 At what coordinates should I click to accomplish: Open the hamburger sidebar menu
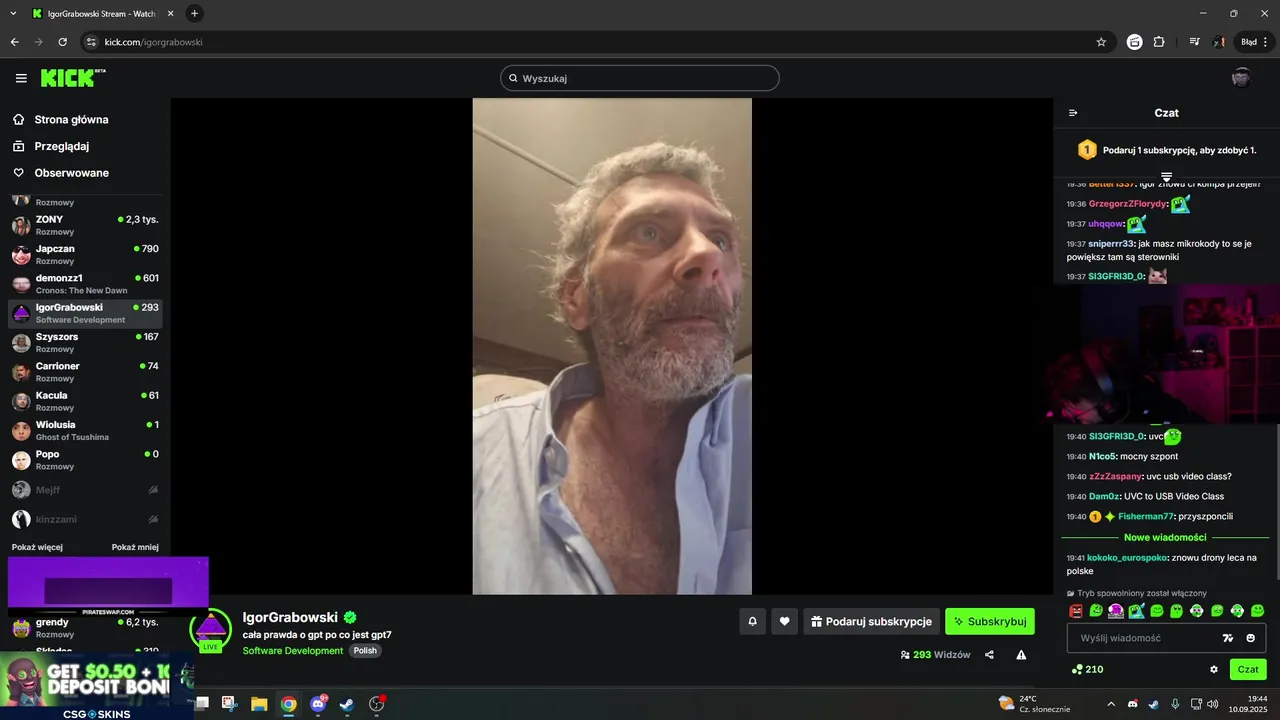(21, 78)
